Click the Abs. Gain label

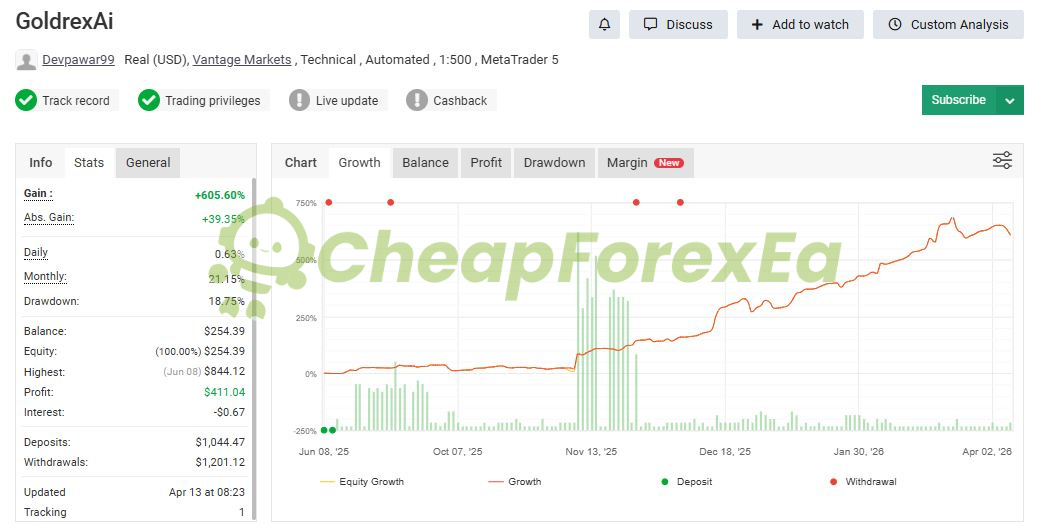(x=49, y=218)
